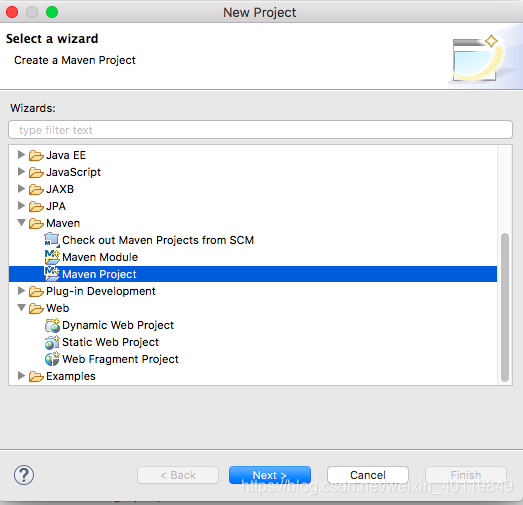Collapse the Maven category
Screen dimensions: 523x505
click(x=21, y=223)
